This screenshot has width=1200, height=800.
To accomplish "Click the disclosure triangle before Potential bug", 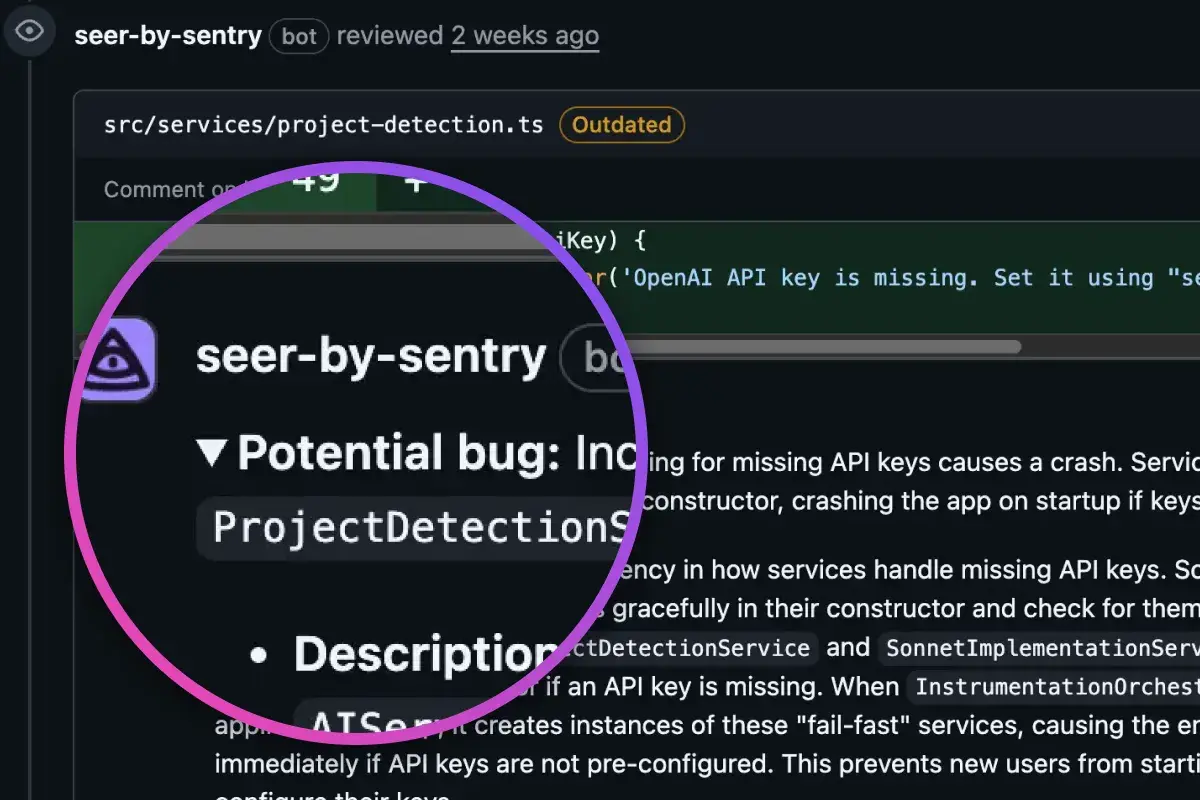I will [213, 452].
